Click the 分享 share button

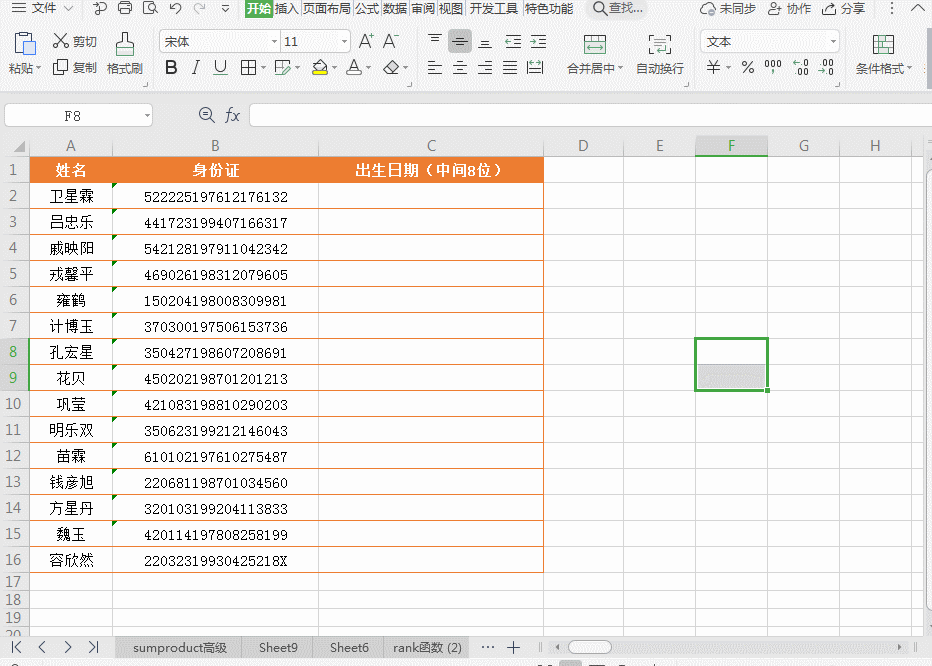(x=843, y=8)
